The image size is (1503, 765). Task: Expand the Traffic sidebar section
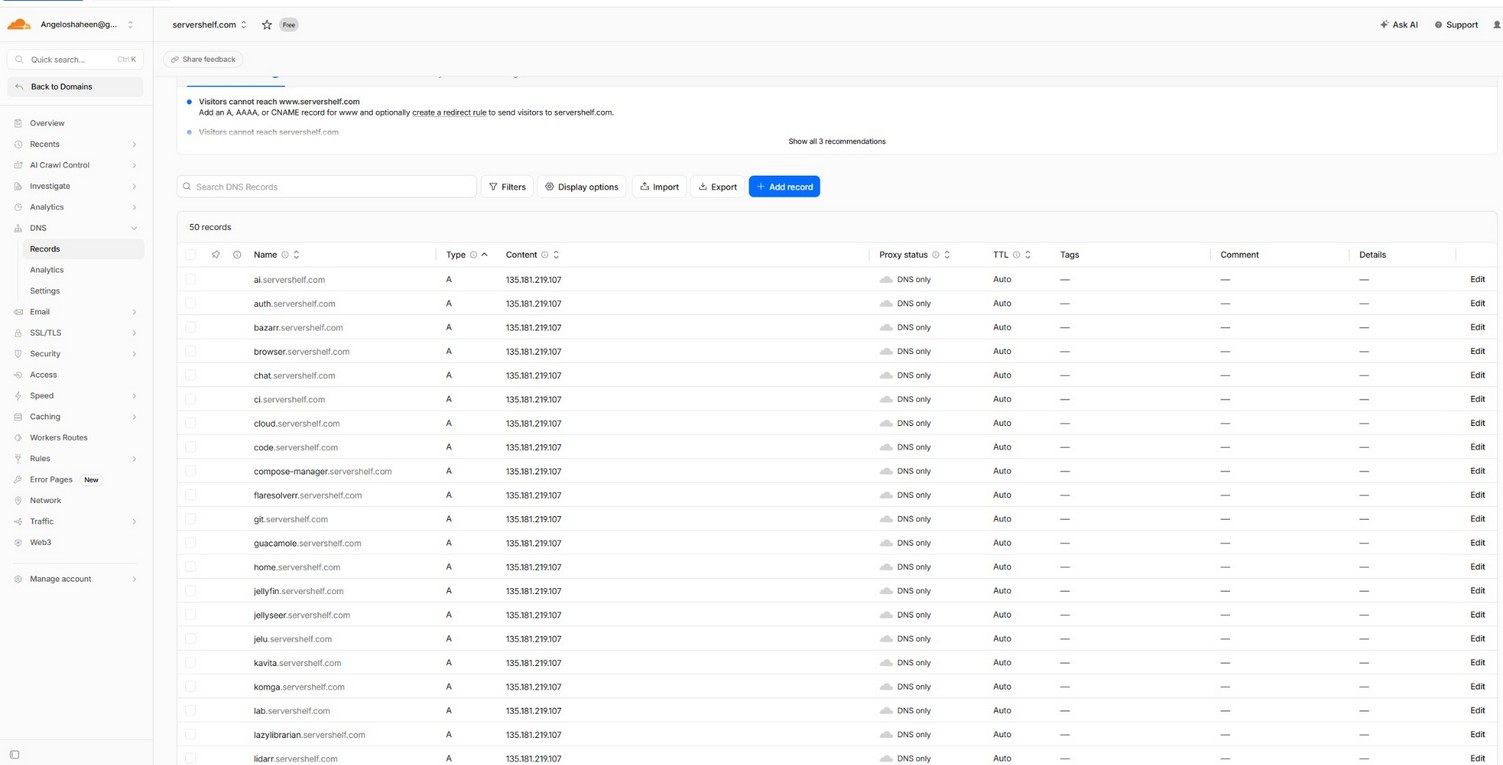(x=134, y=522)
